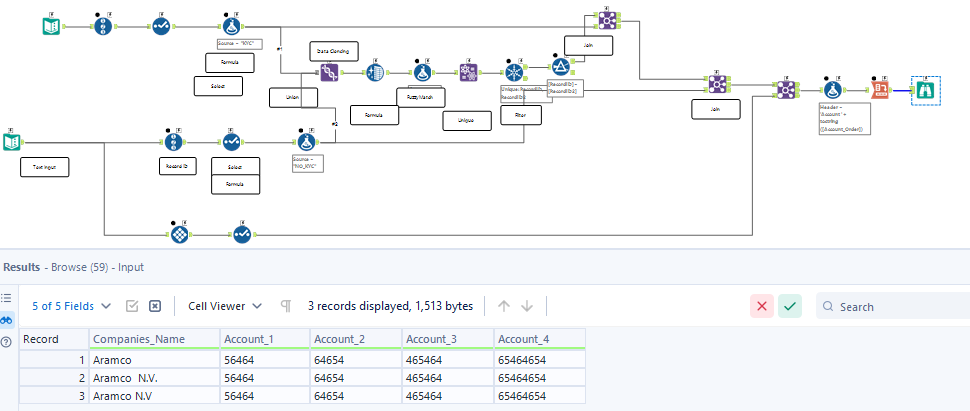The height and width of the screenshot is (411, 970).
Task: Click the deselect-all fields X icon
Action: [x=155, y=306]
